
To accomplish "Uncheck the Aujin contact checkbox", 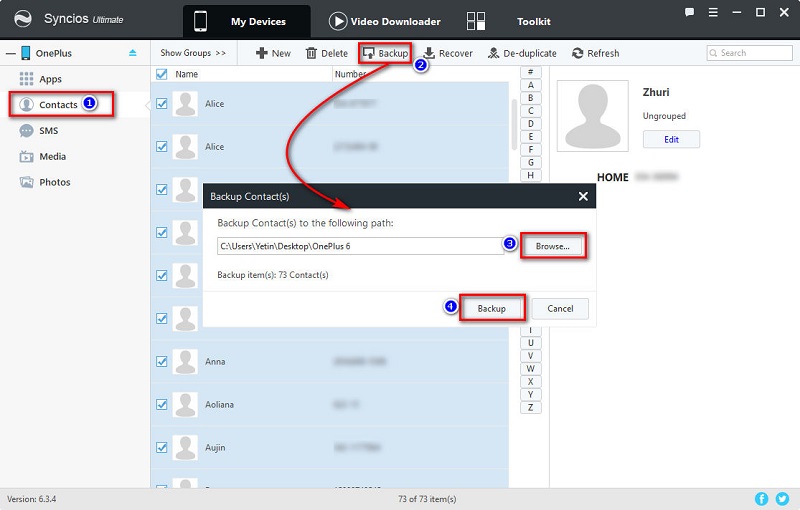I will pos(162,447).
